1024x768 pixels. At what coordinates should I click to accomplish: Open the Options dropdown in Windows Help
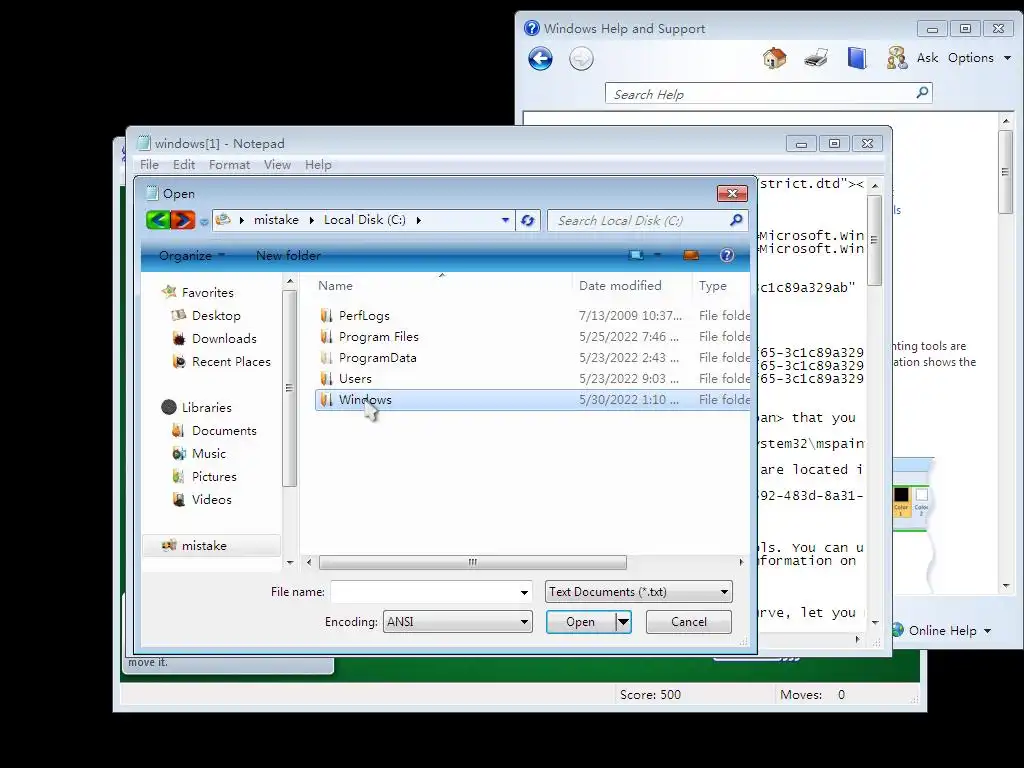(x=980, y=58)
